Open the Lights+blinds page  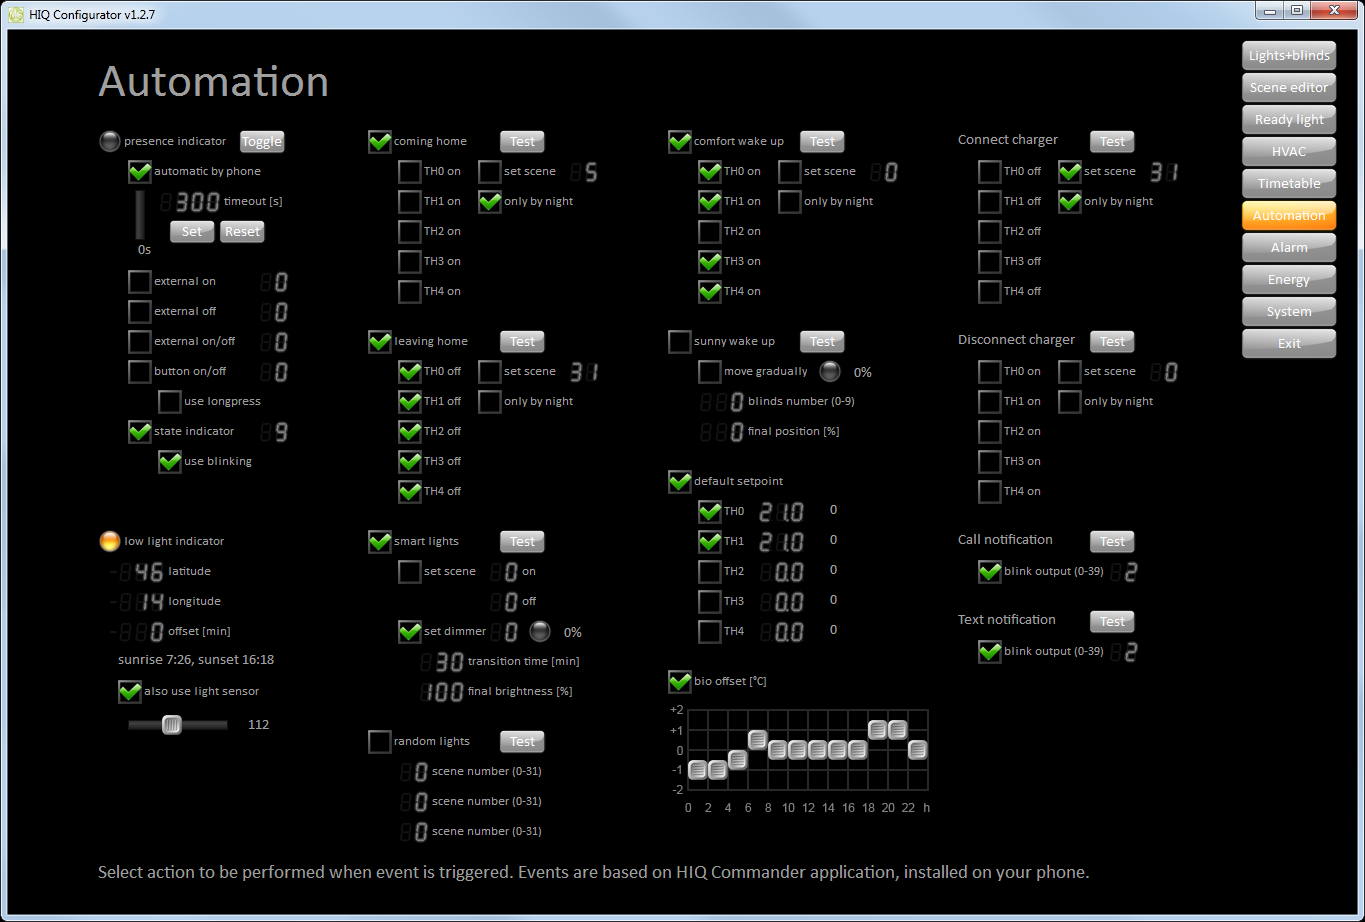pyautogui.click(x=1289, y=56)
